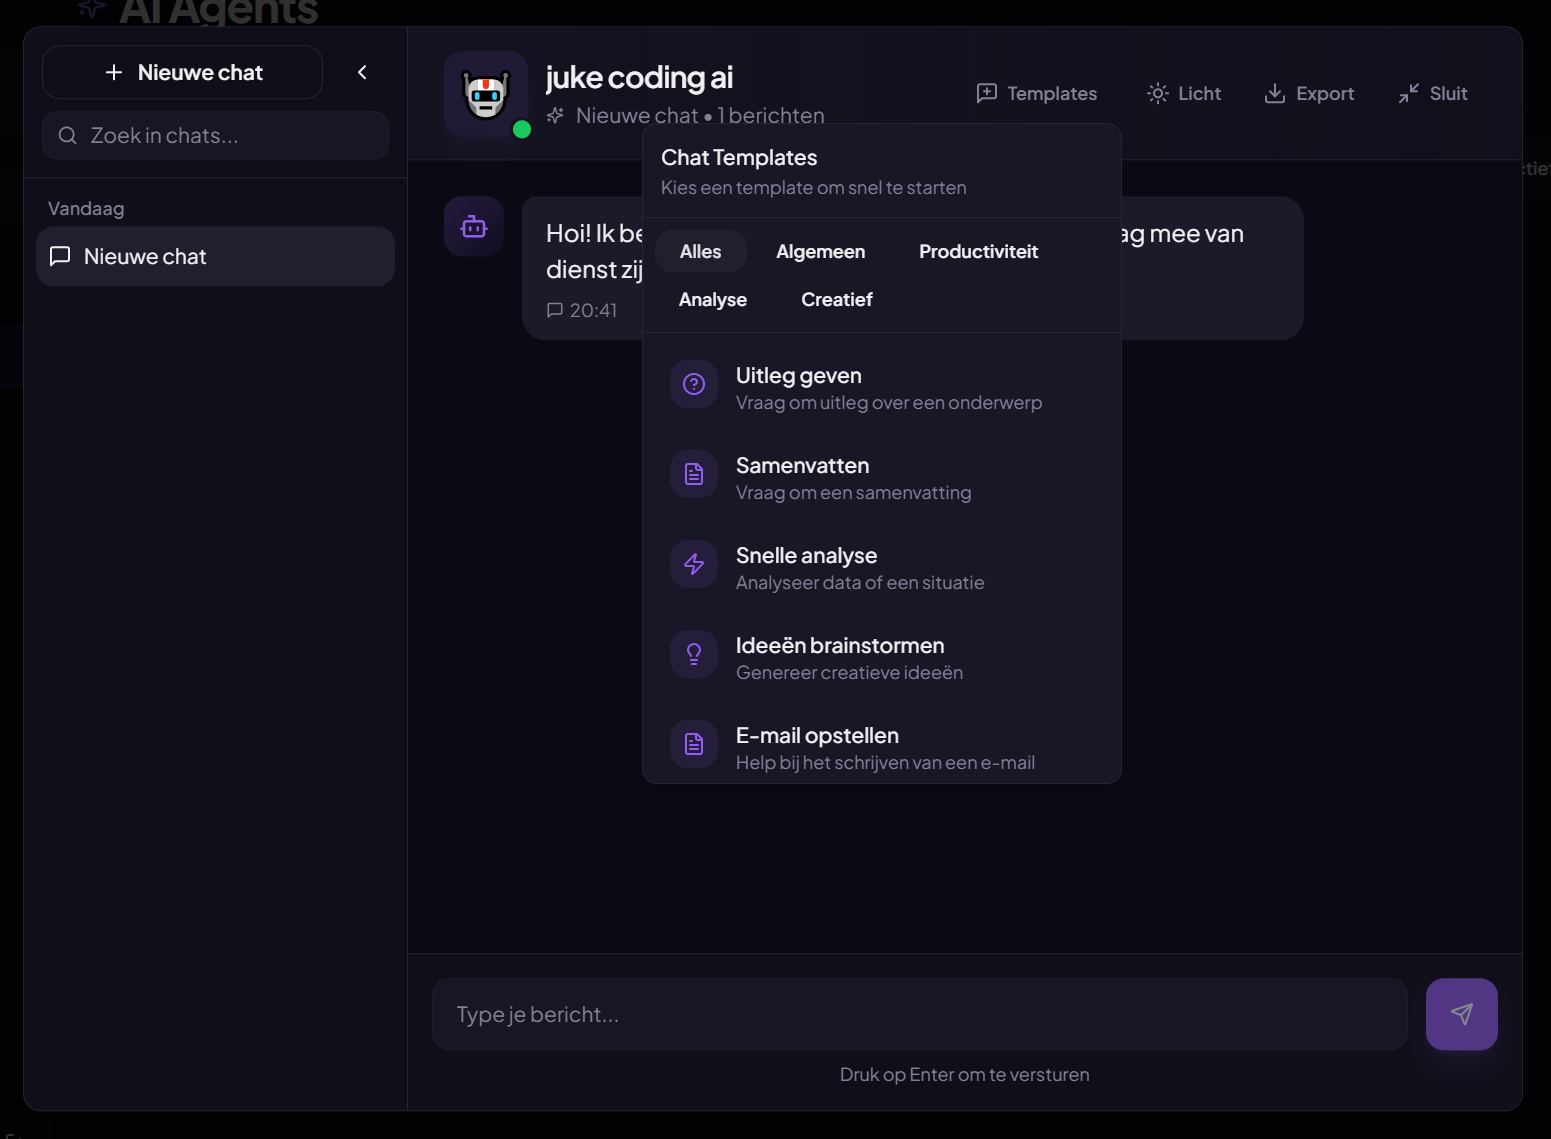This screenshot has height=1139, width=1551.
Task: Select the Samenvatten document icon
Action: tap(693, 474)
